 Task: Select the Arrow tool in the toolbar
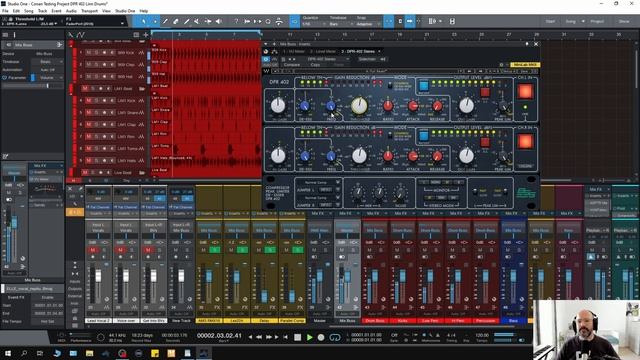(x=144, y=21)
